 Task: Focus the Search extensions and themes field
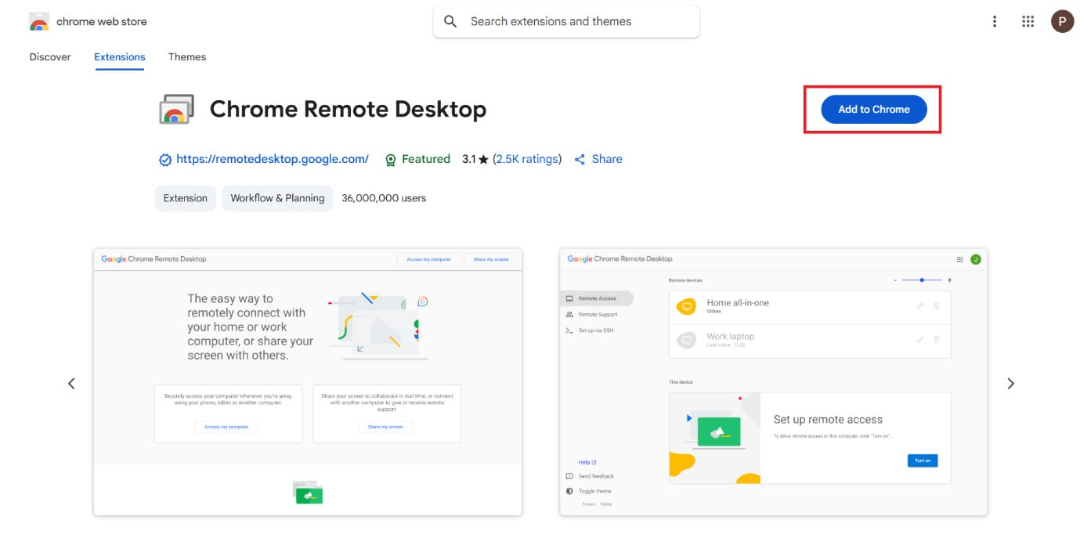566,21
